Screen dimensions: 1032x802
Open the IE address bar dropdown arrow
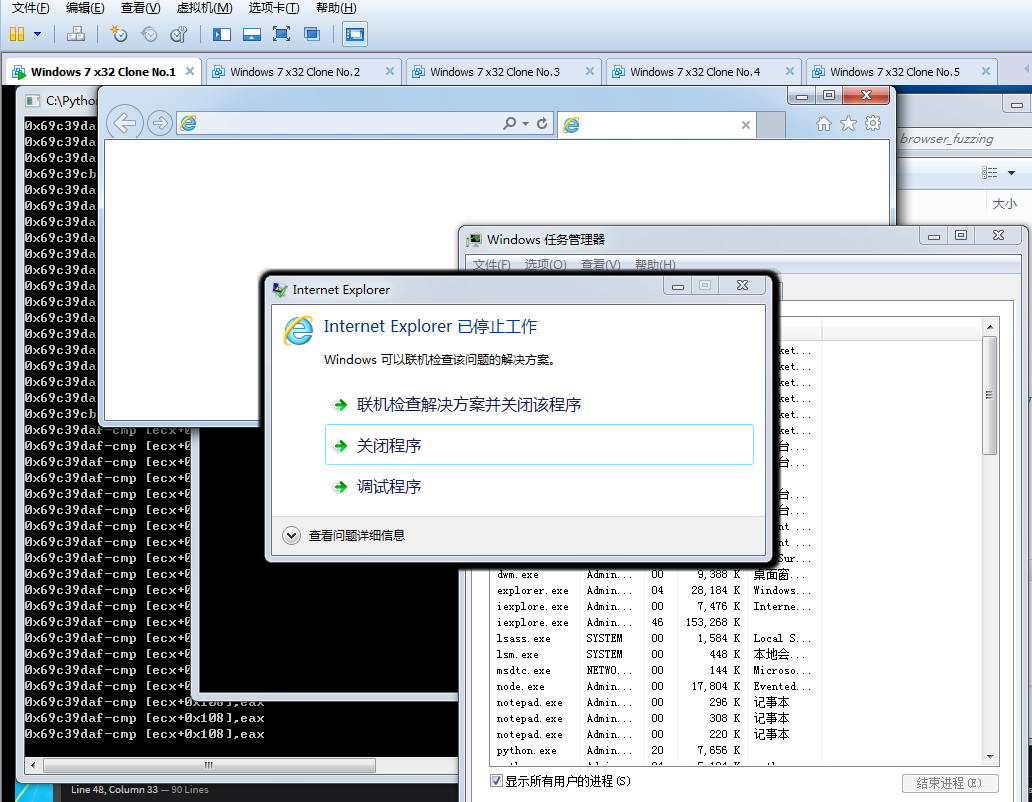[525, 124]
